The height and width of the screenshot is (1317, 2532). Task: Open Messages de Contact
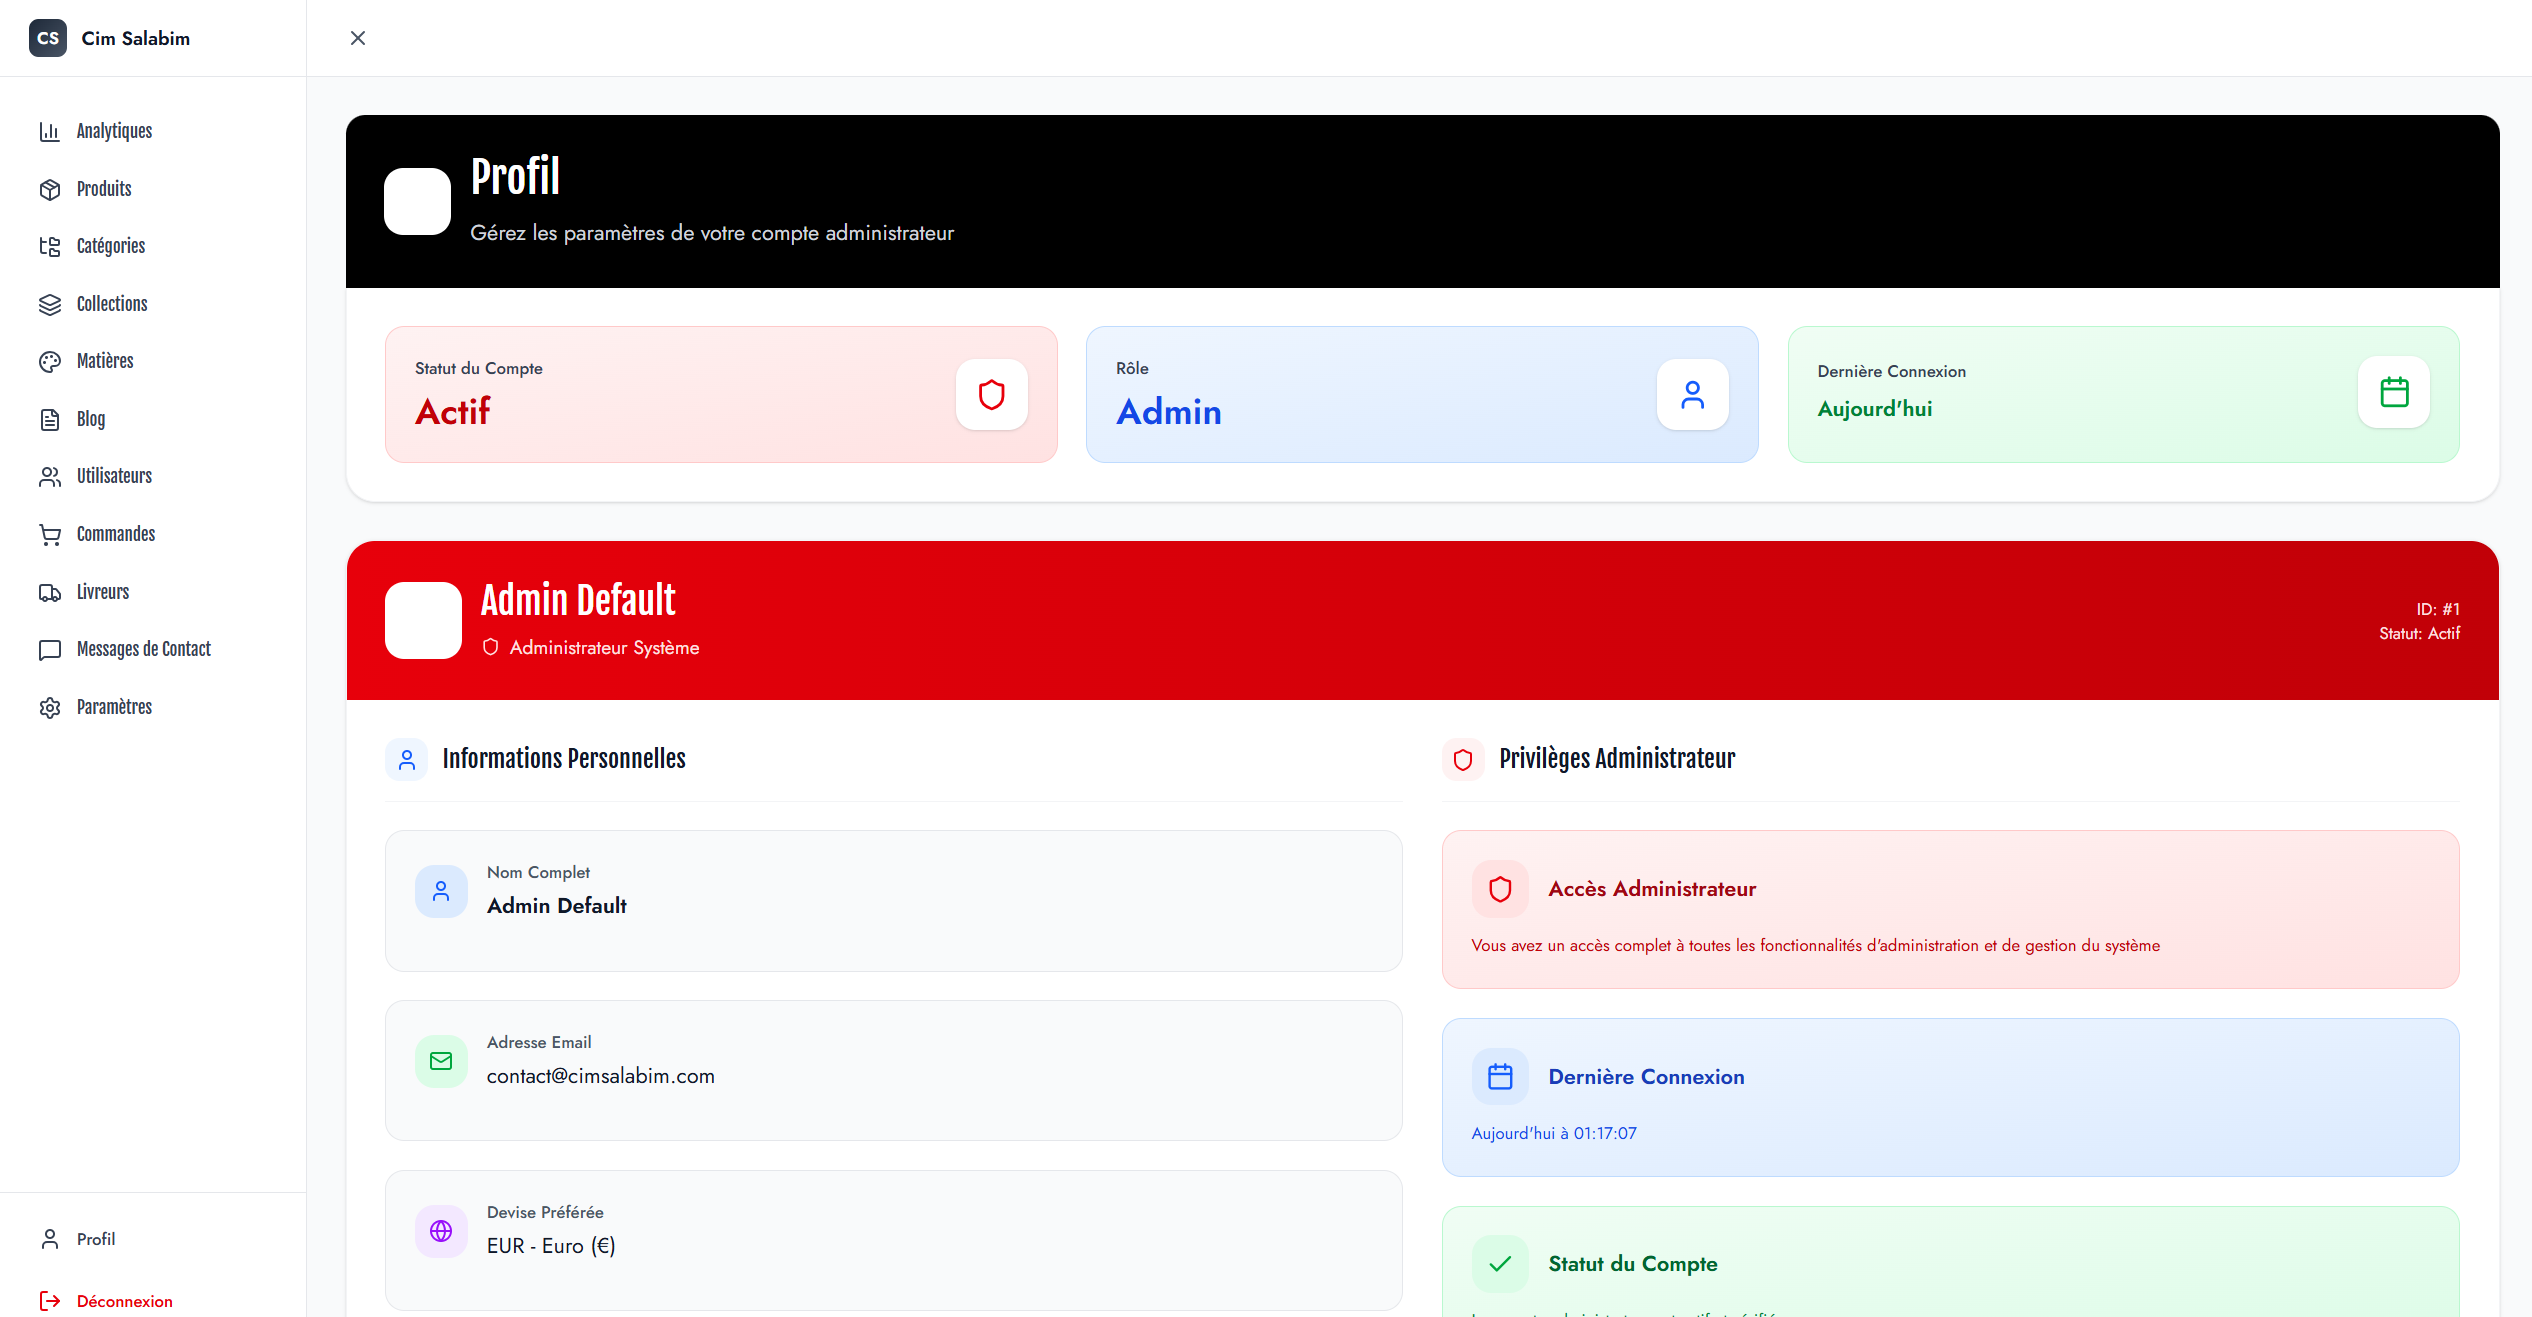143,649
